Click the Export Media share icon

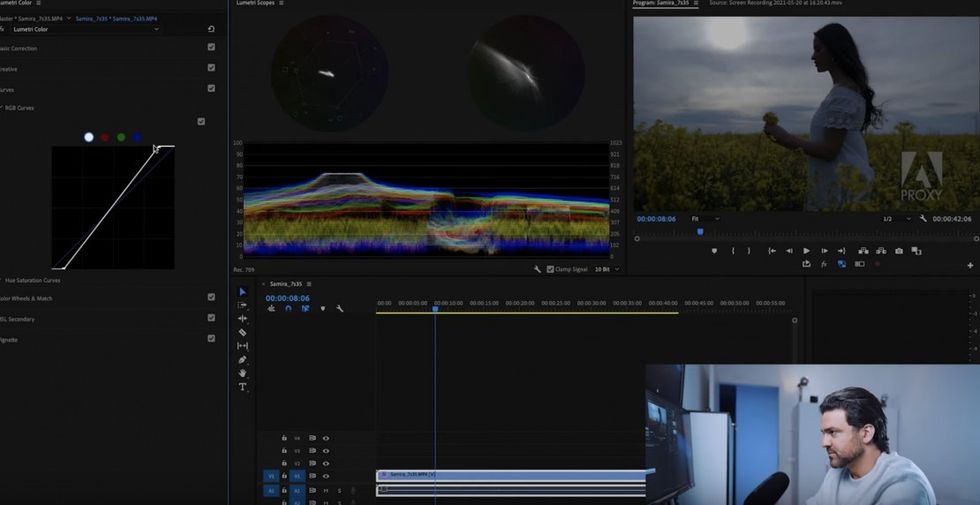806,264
